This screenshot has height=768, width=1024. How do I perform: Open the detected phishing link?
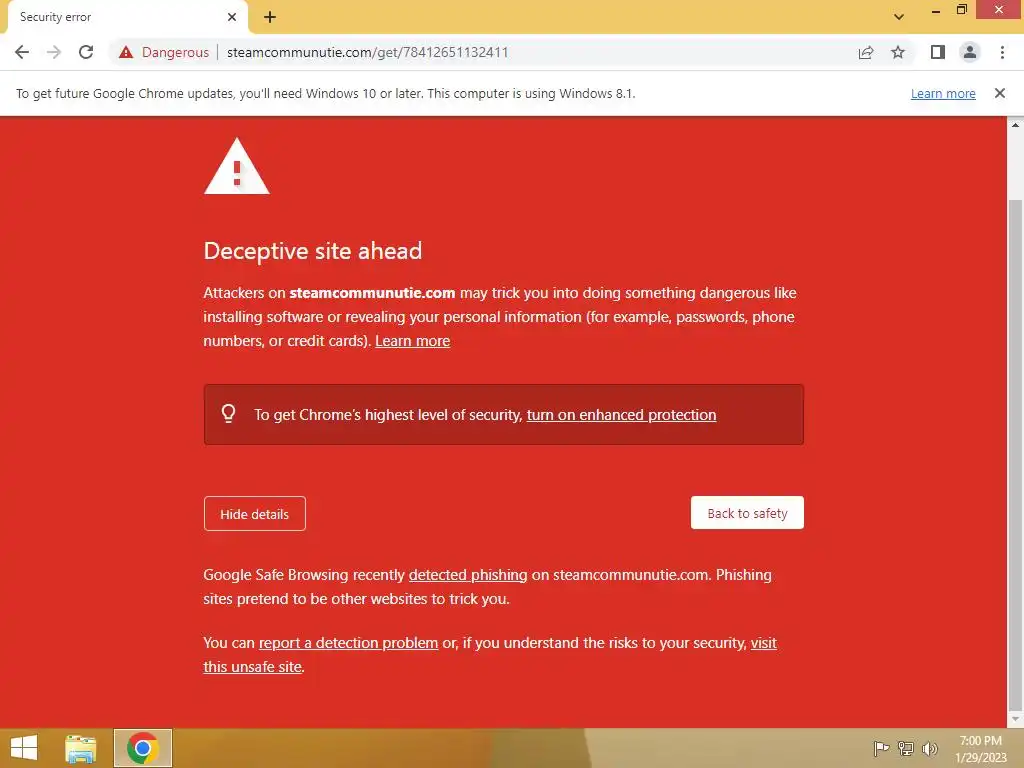click(468, 575)
